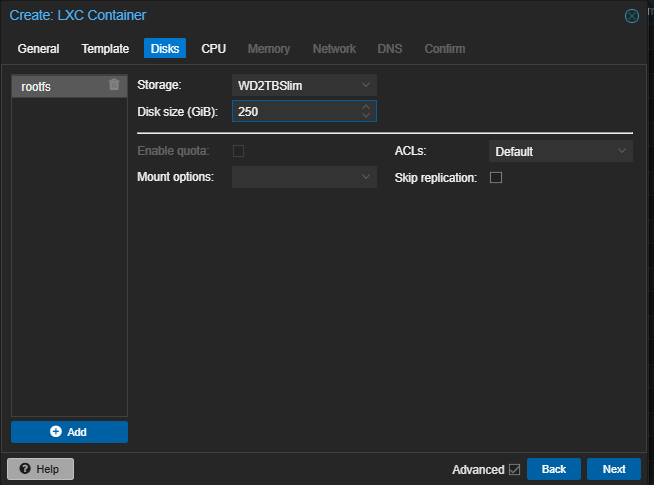Screen dimensions: 654x485
Task: Open the ACLs dropdown set to Default
Action: tap(561, 151)
